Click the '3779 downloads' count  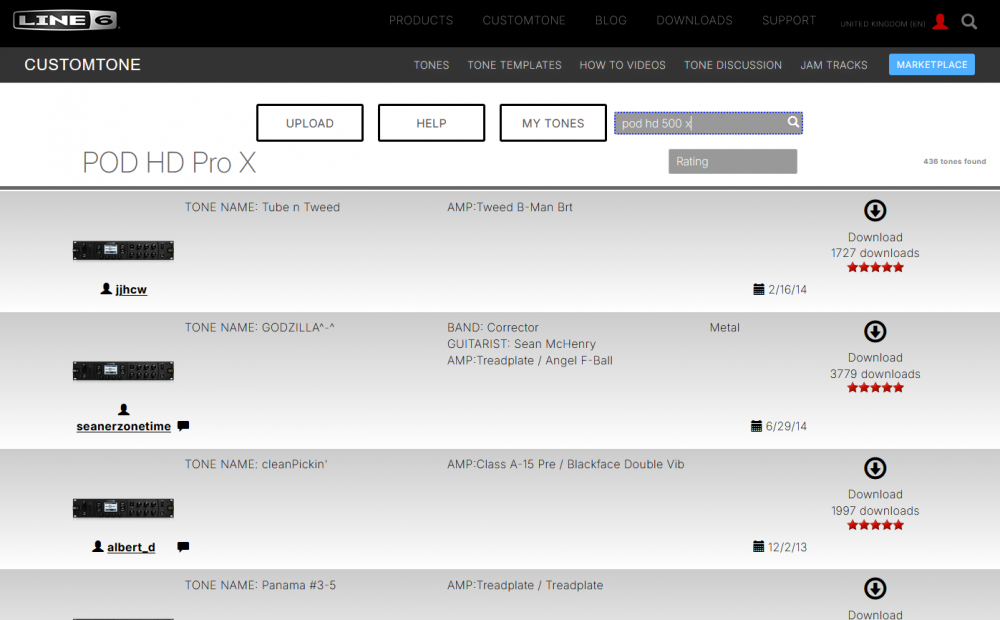click(875, 374)
